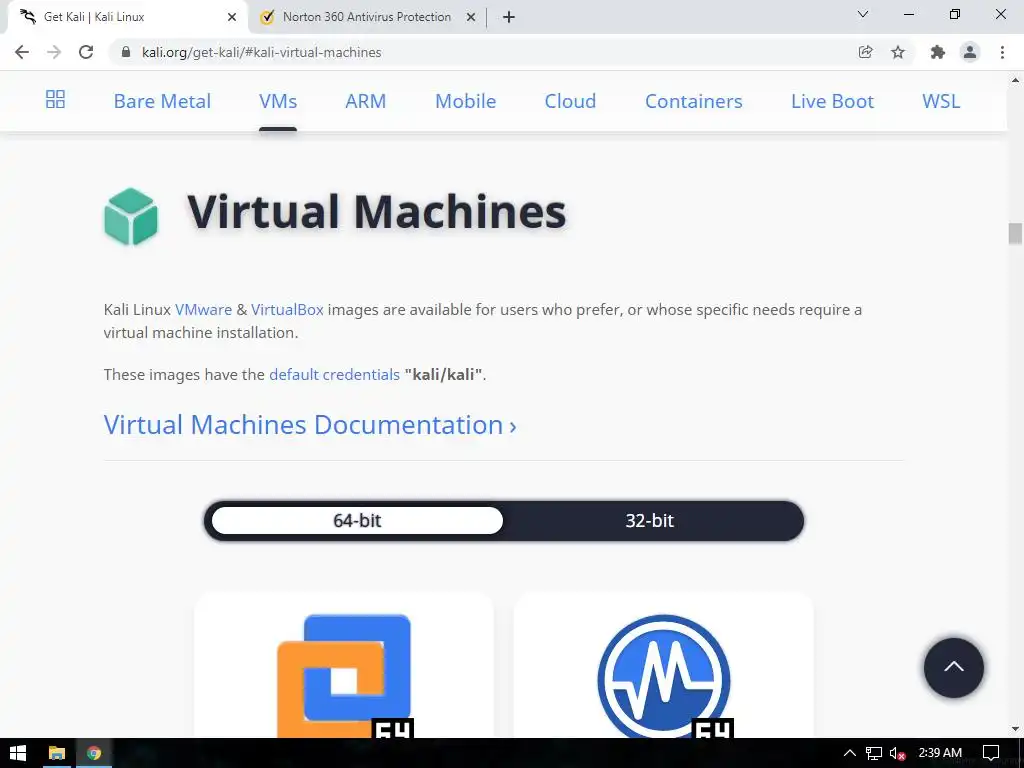Open a new browser tab
This screenshot has height=768, width=1024.
tap(509, 17)
